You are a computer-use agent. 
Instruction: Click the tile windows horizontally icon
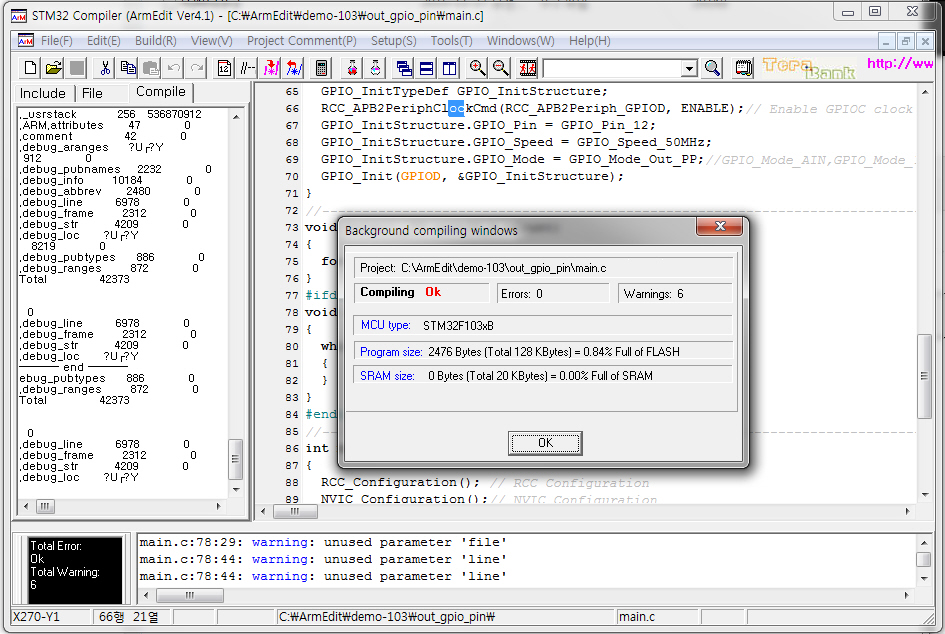427,68
